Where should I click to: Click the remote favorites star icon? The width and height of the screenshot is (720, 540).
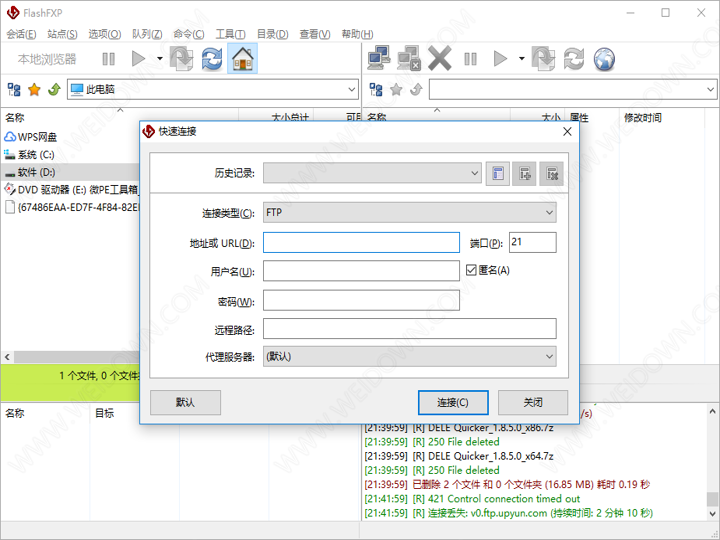(x=396, y=90)
